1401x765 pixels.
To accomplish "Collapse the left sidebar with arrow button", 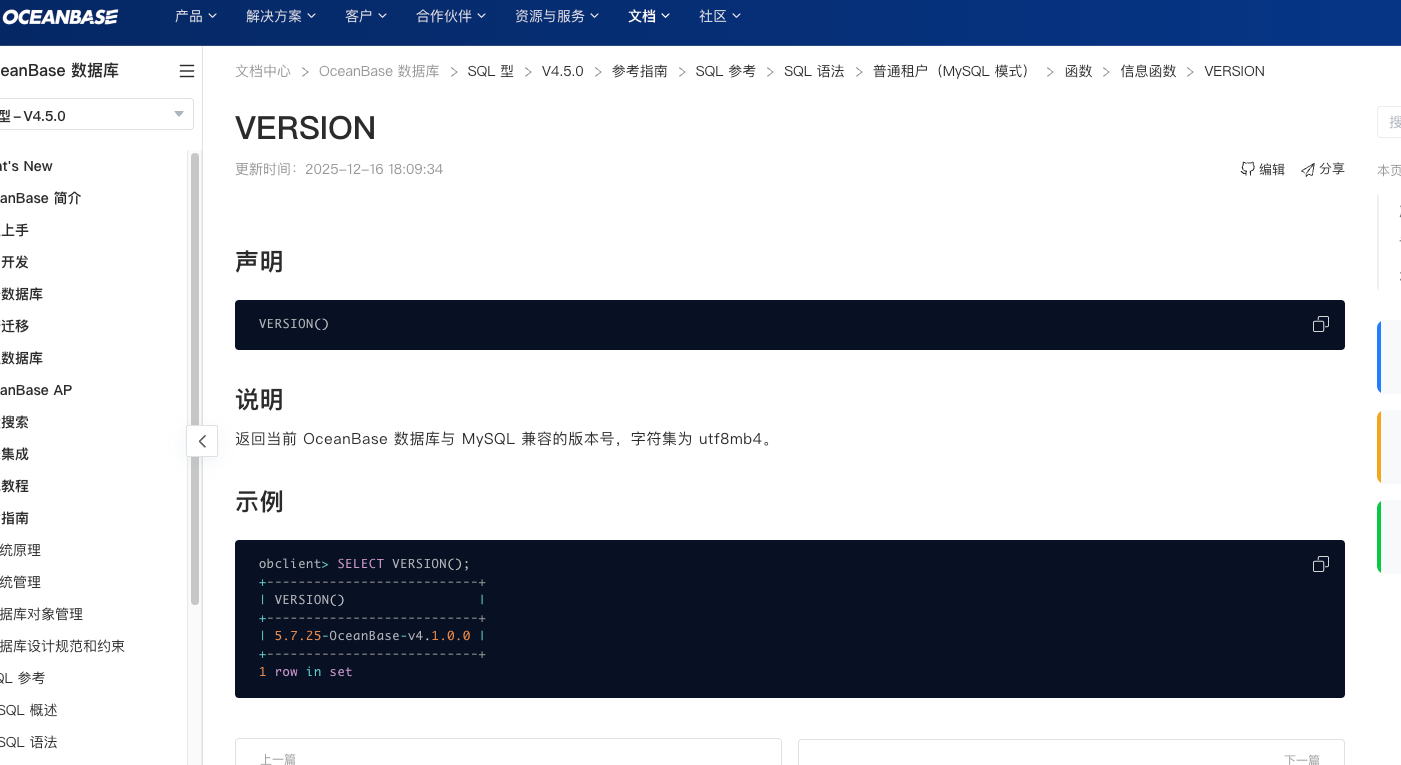I will 202,441.
